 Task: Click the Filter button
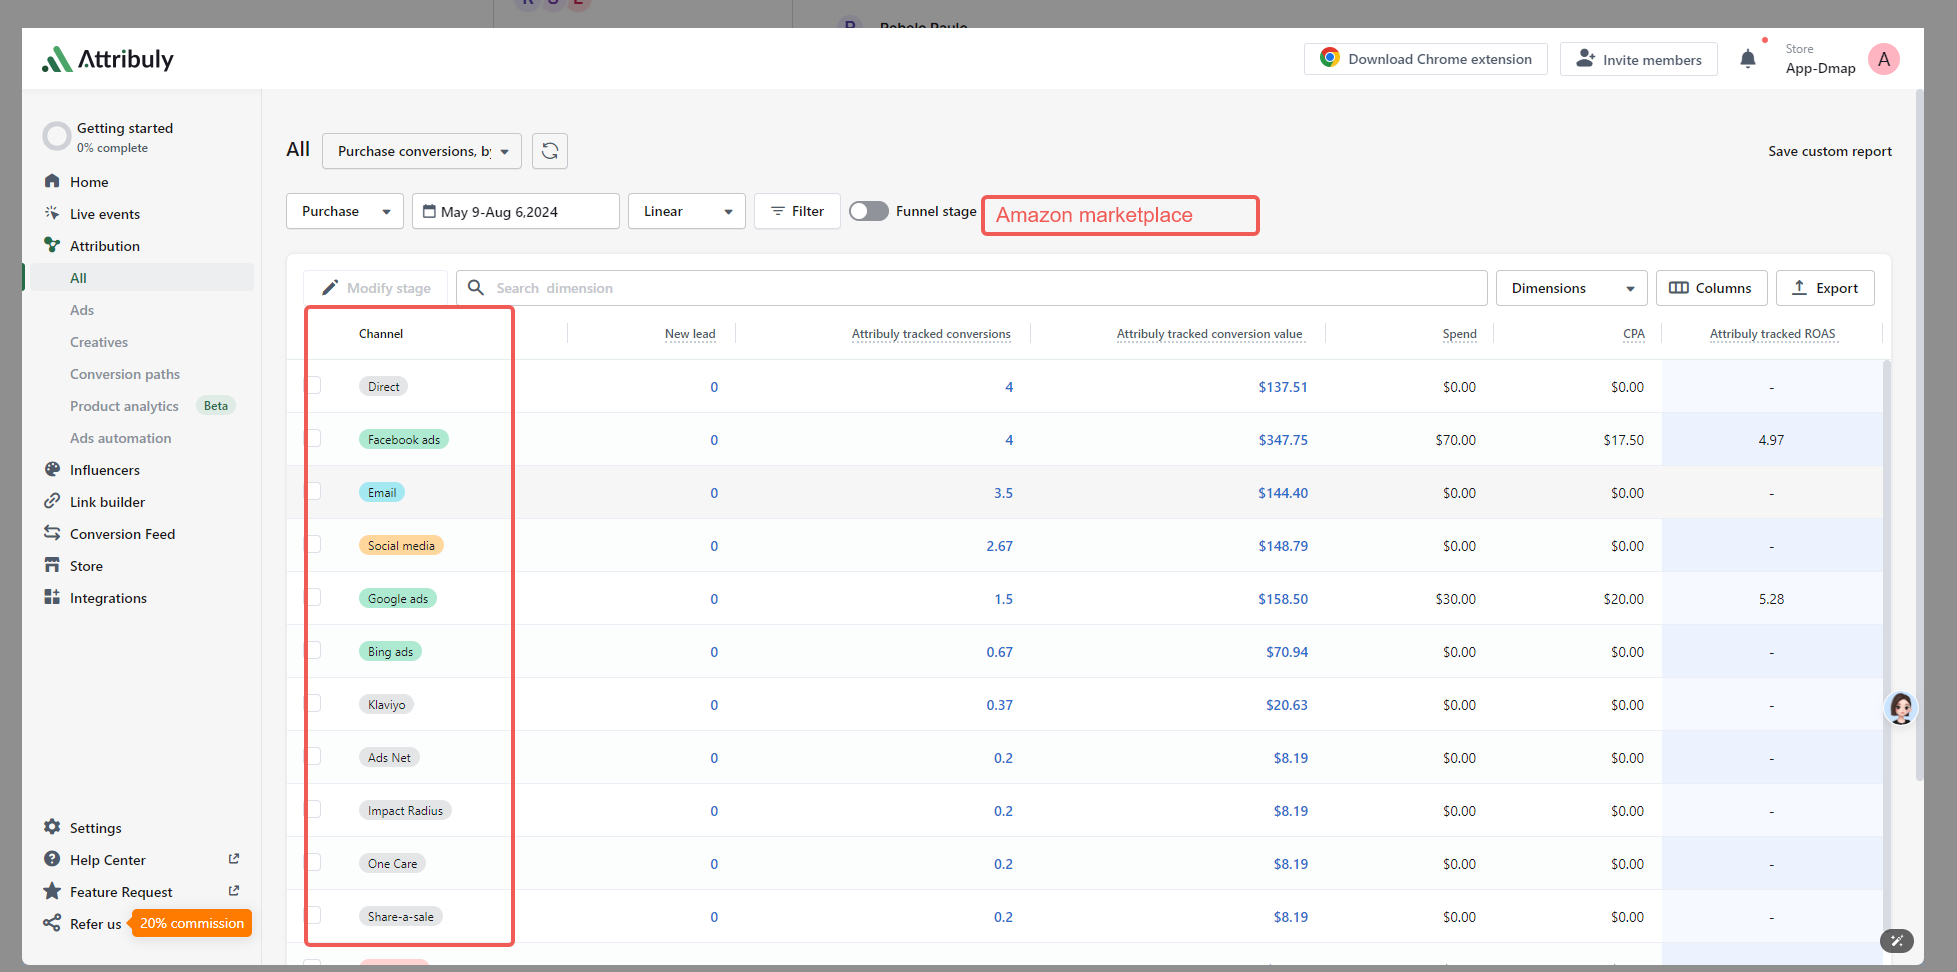click(x=797, y=211)
